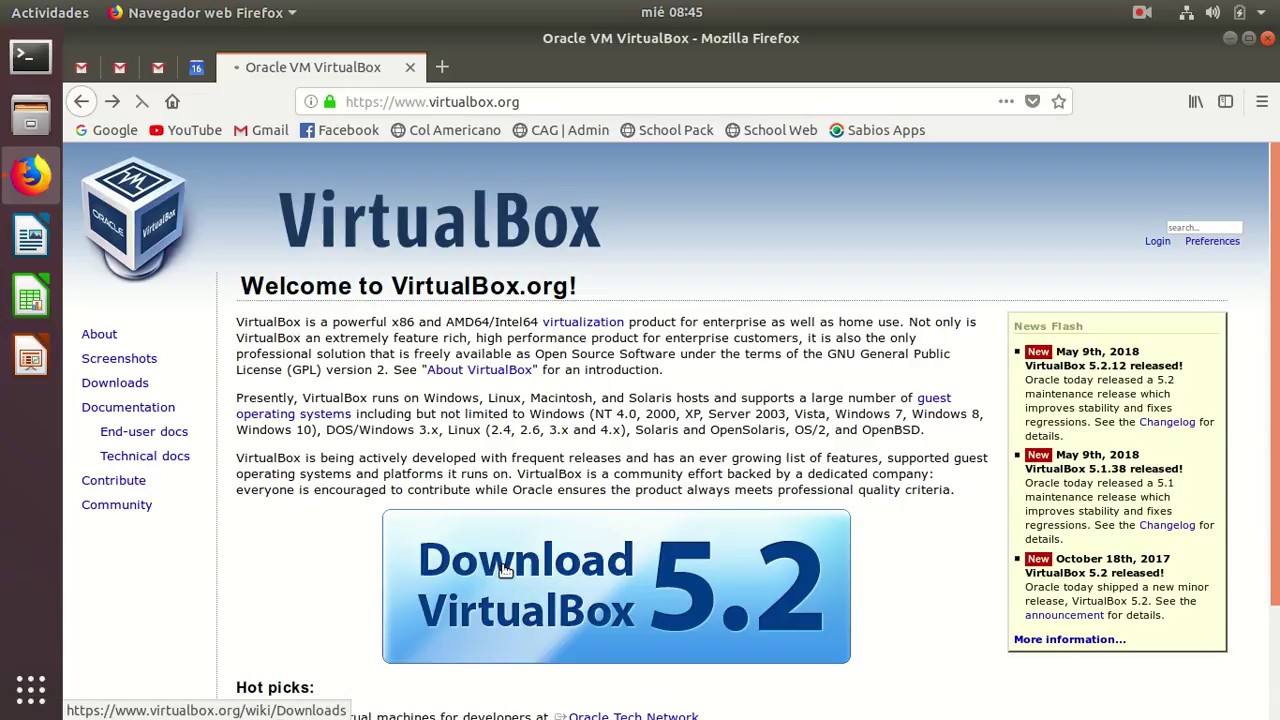Open Changelog link for 5.1.38 release

pos(1167,525)
